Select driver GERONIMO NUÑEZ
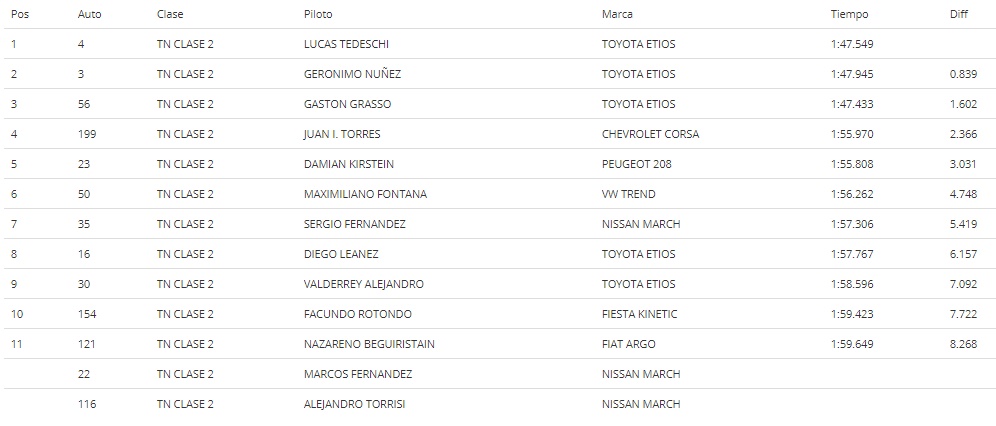 pyautogui.click(x=353, y=74)
